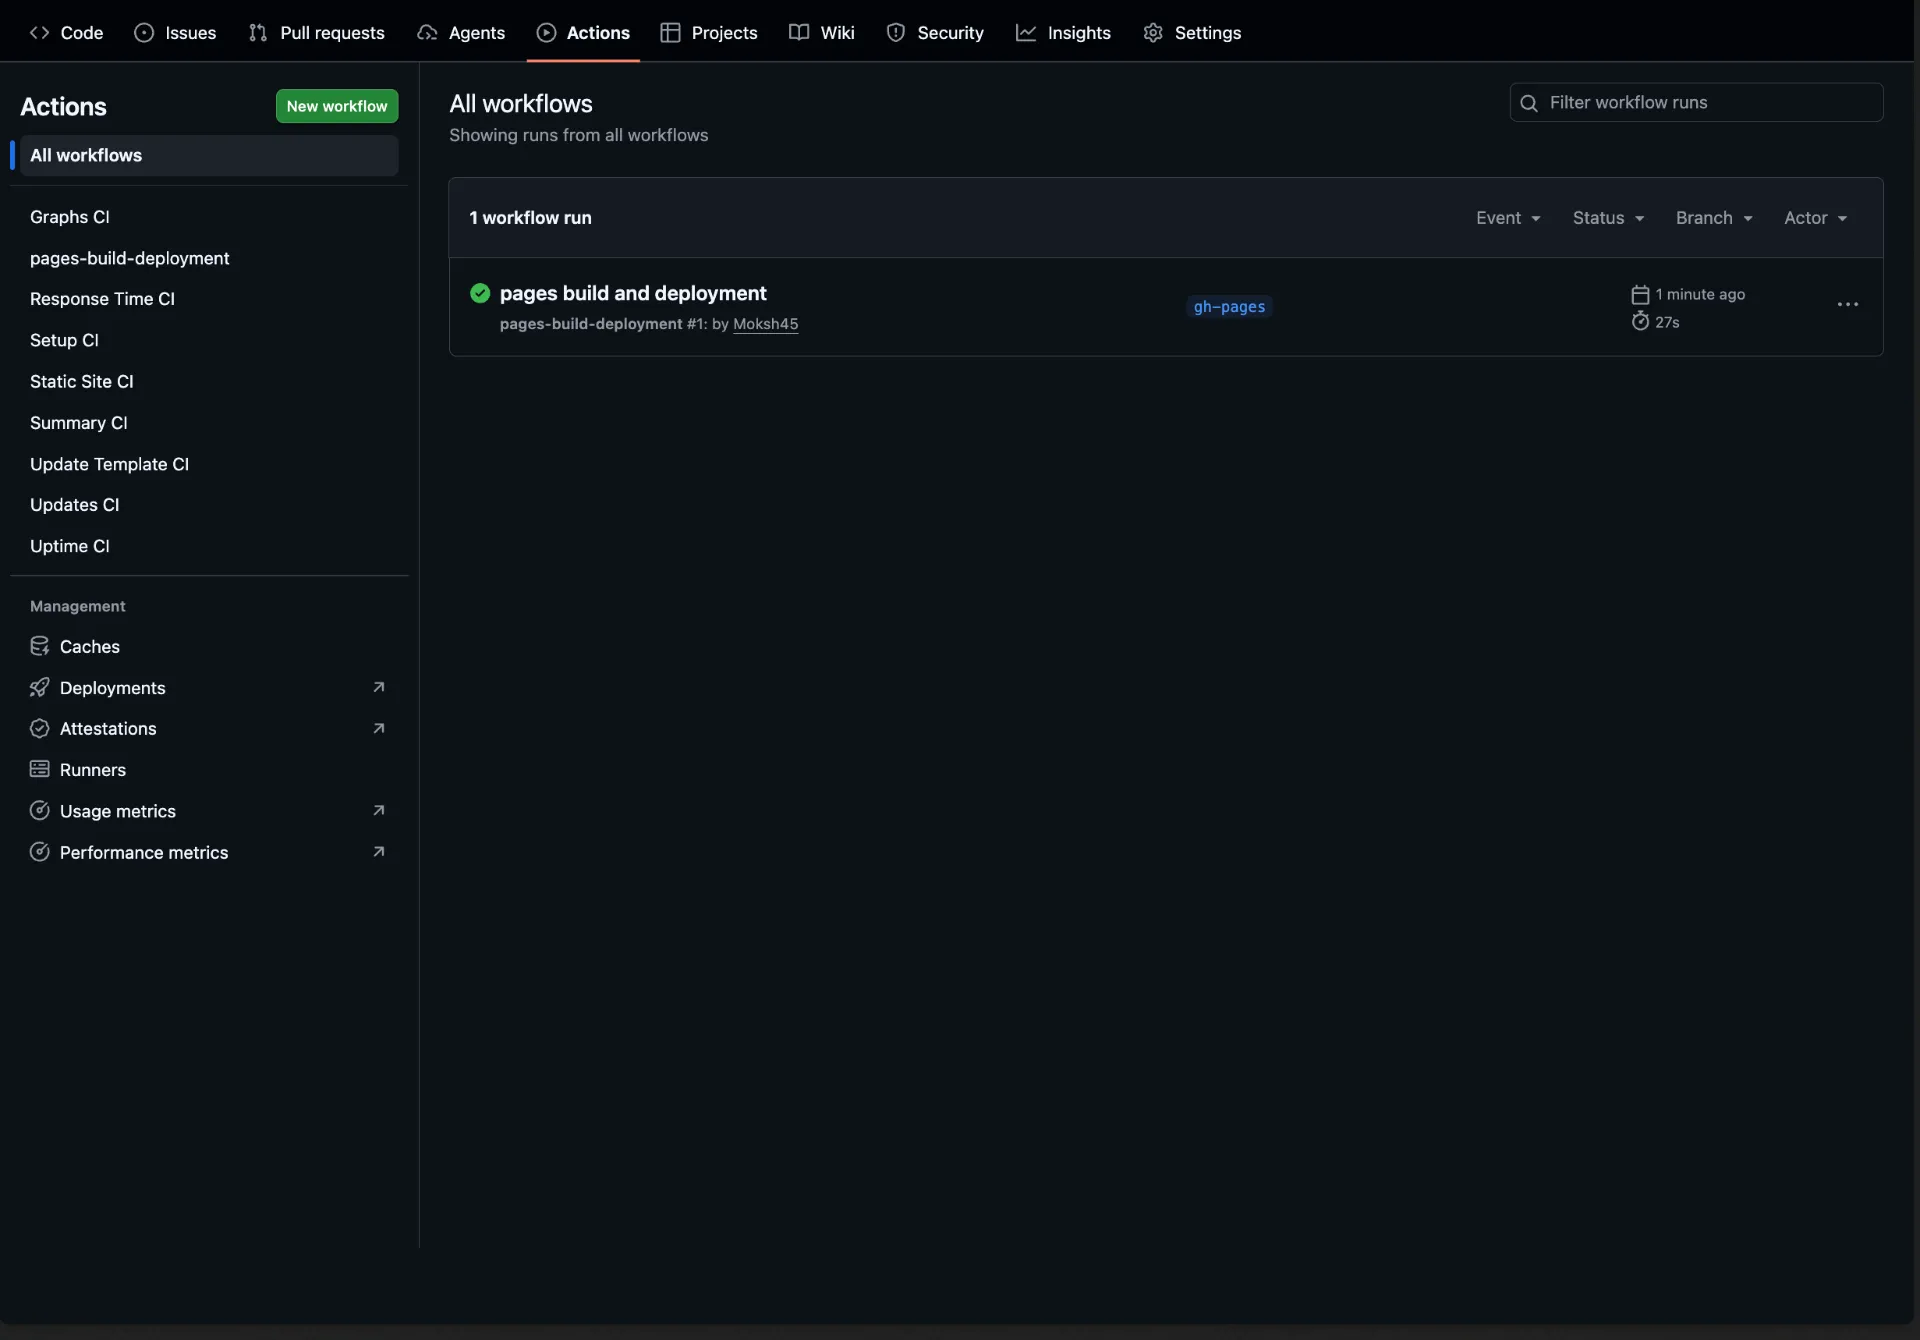This screenshot has width=1920, height=1340.
Task: Open the Wiki tab
Action: pos(822,32)
